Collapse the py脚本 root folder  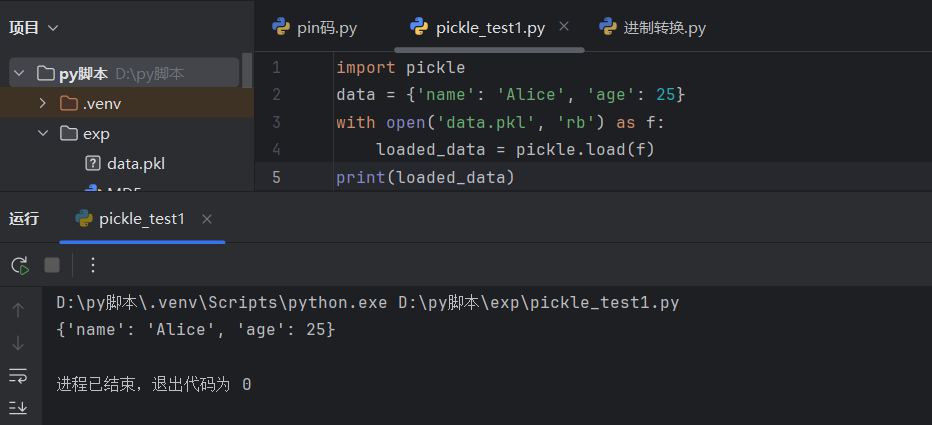click(19, 73)
